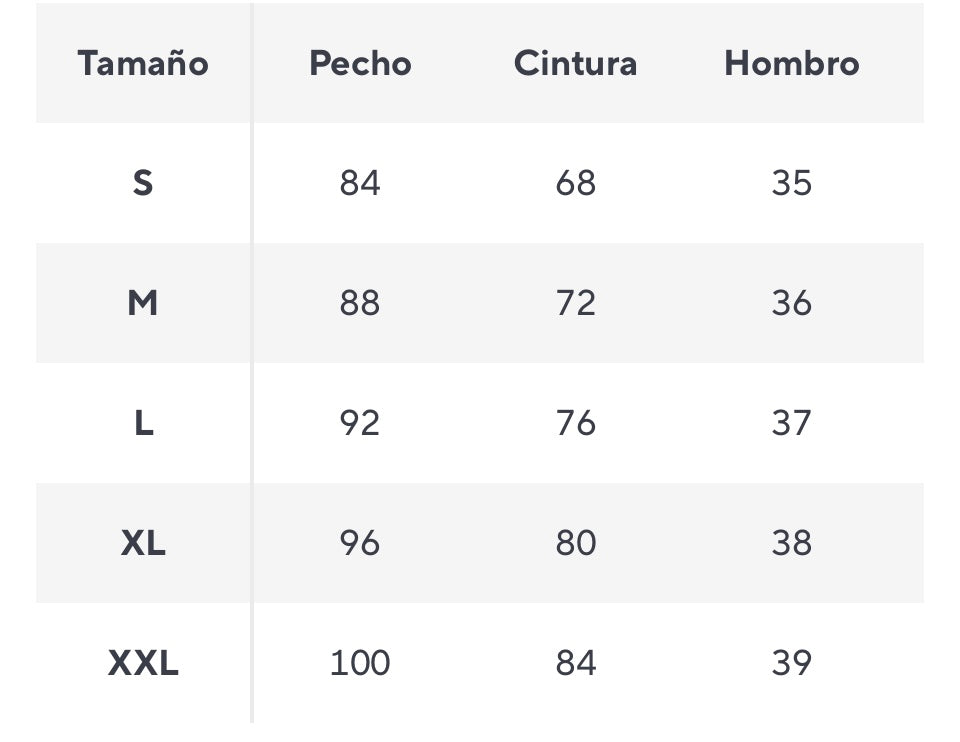Click Pecho value 96 in XL row
Screen dimensions: 960x742
coord(360,543)
